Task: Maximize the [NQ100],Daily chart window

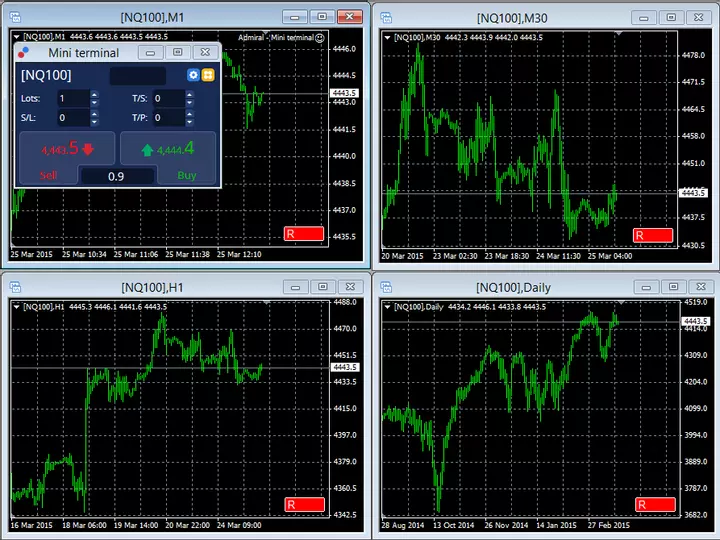Action: pos(674,287)
